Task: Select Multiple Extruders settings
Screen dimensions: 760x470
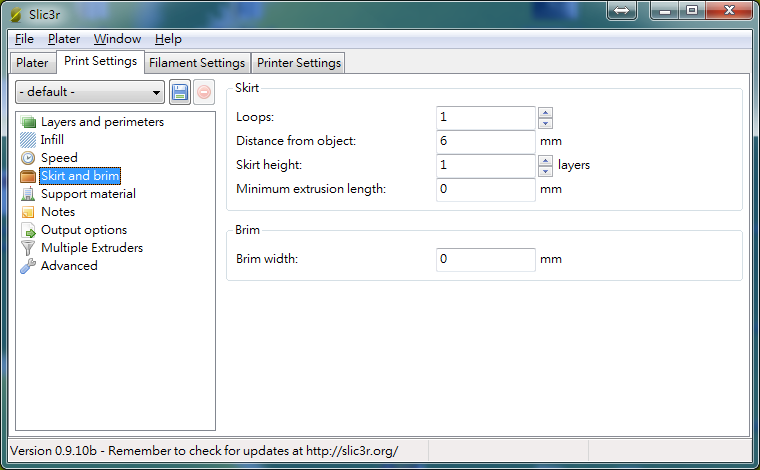Action: point(92,248)
